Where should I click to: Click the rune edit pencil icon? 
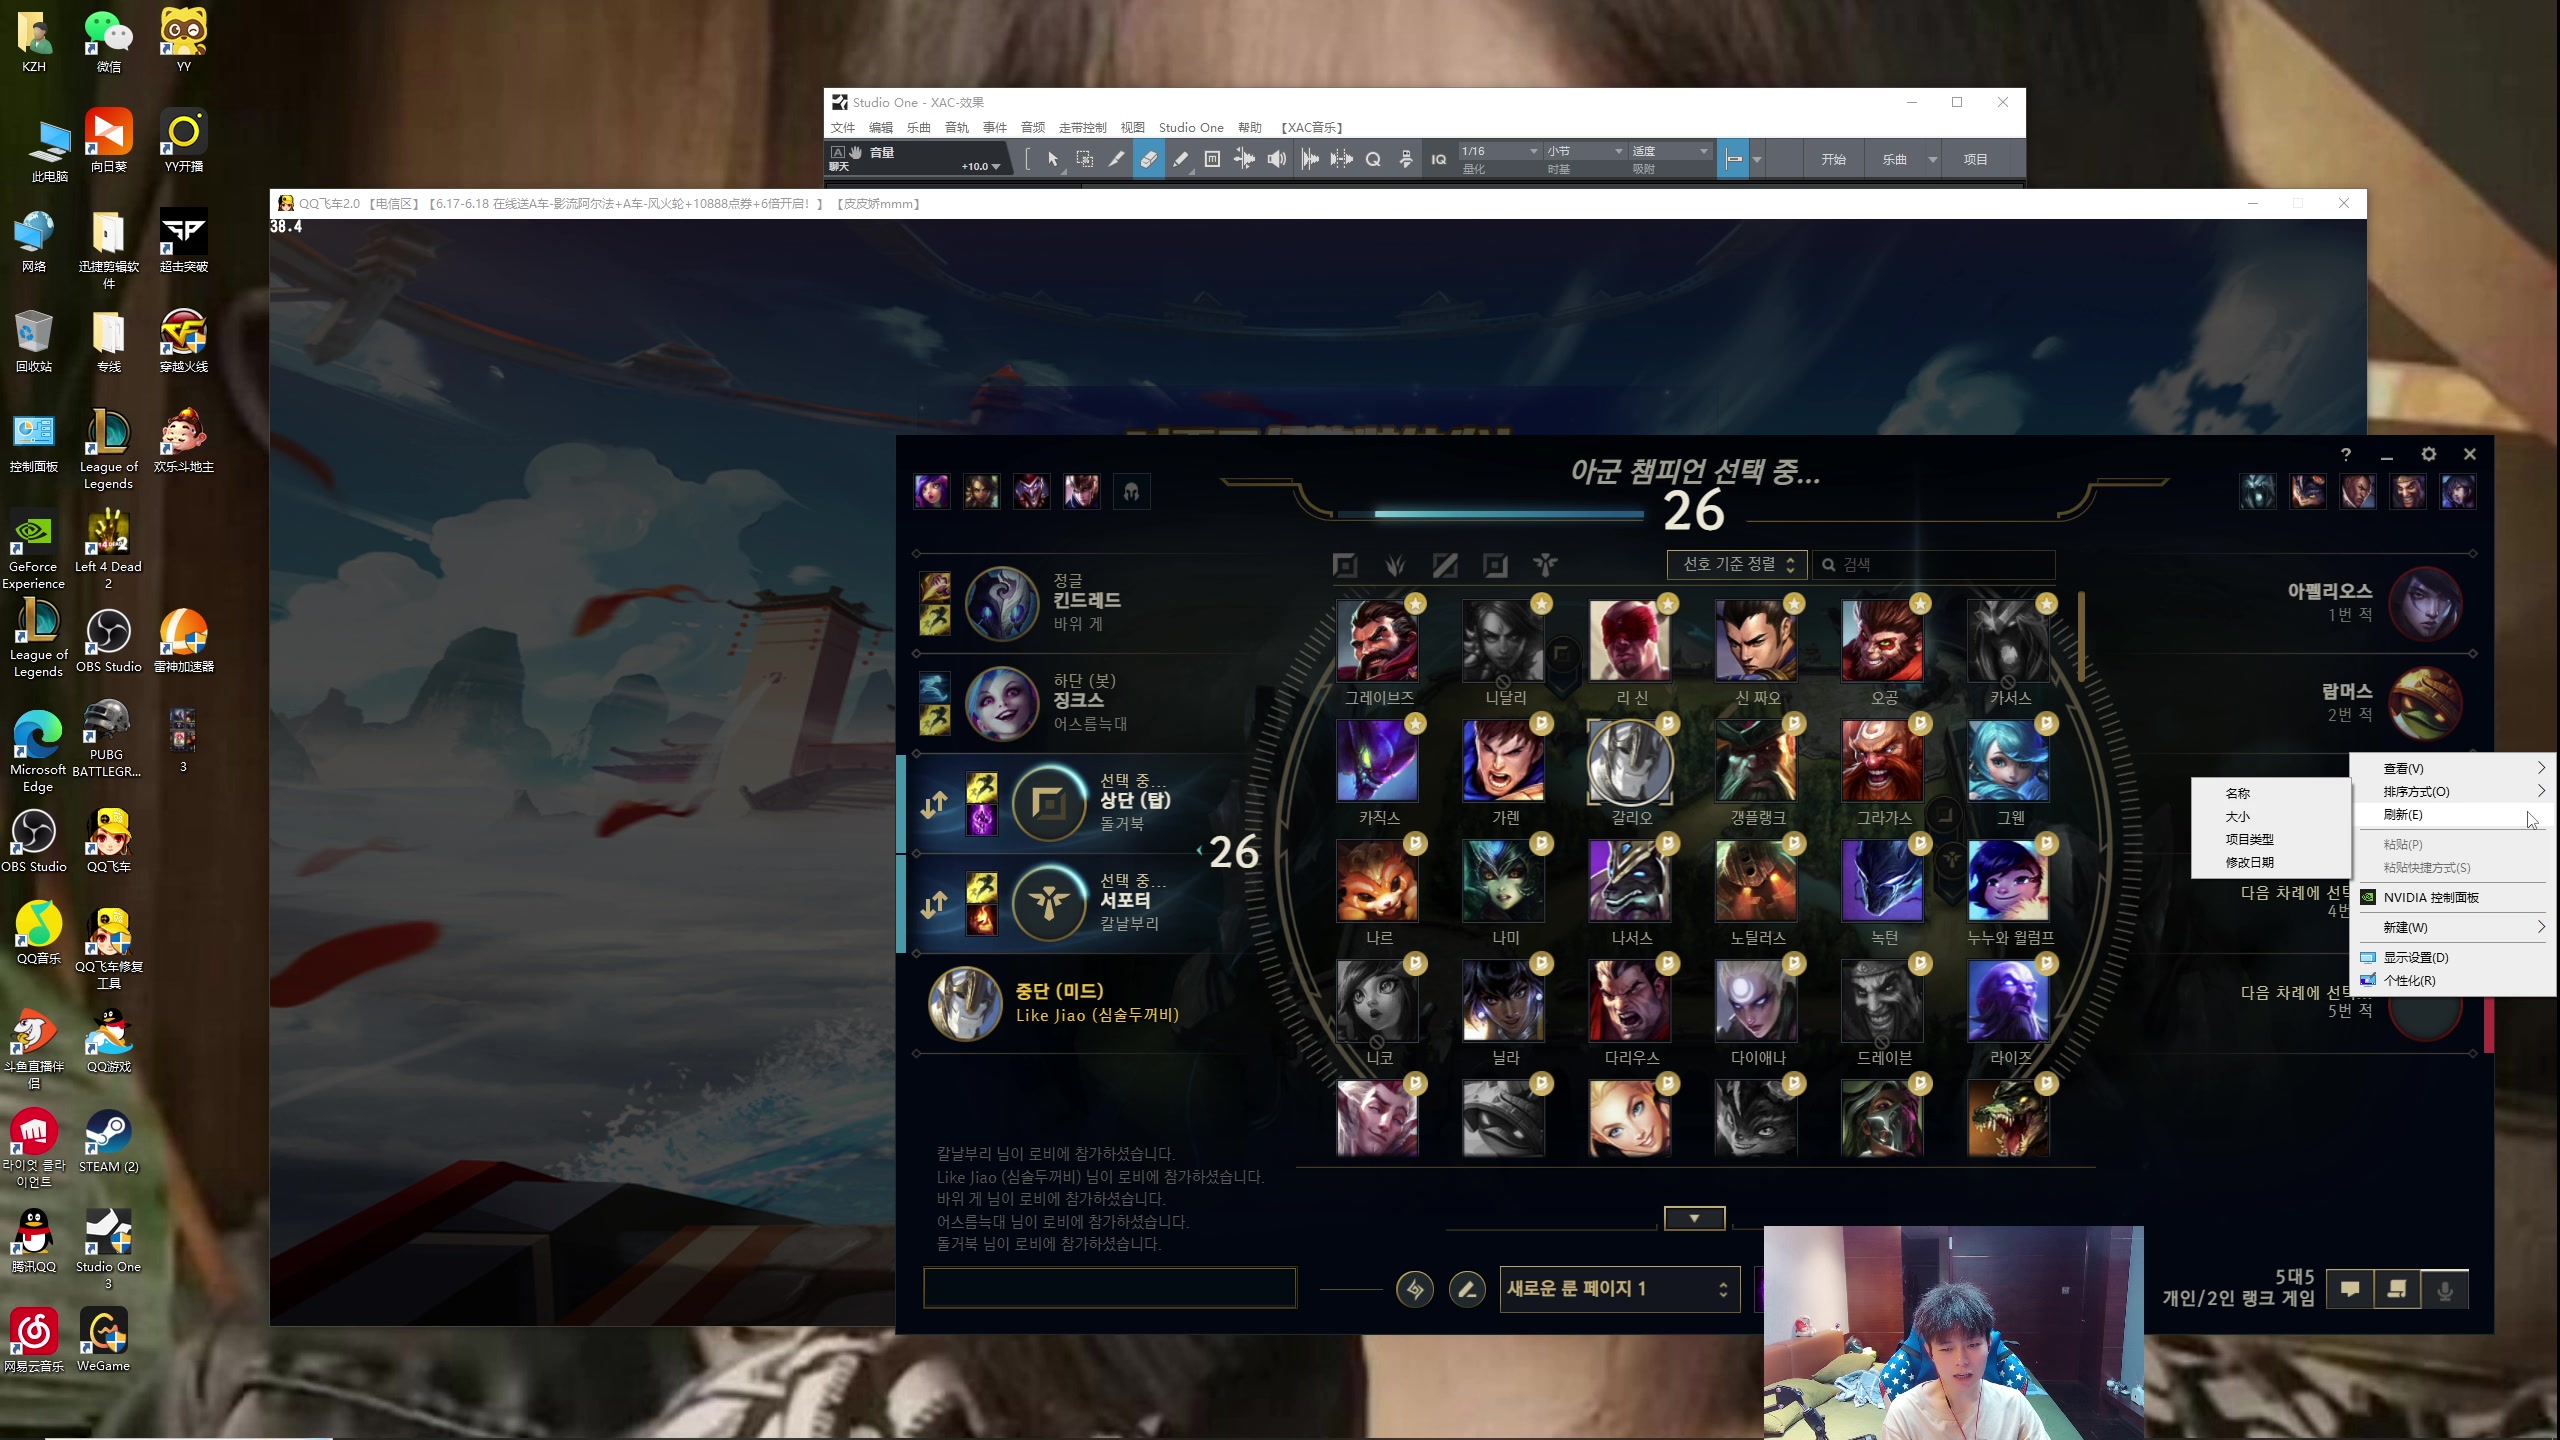pyautogui.click(x=1467, y=1289)
